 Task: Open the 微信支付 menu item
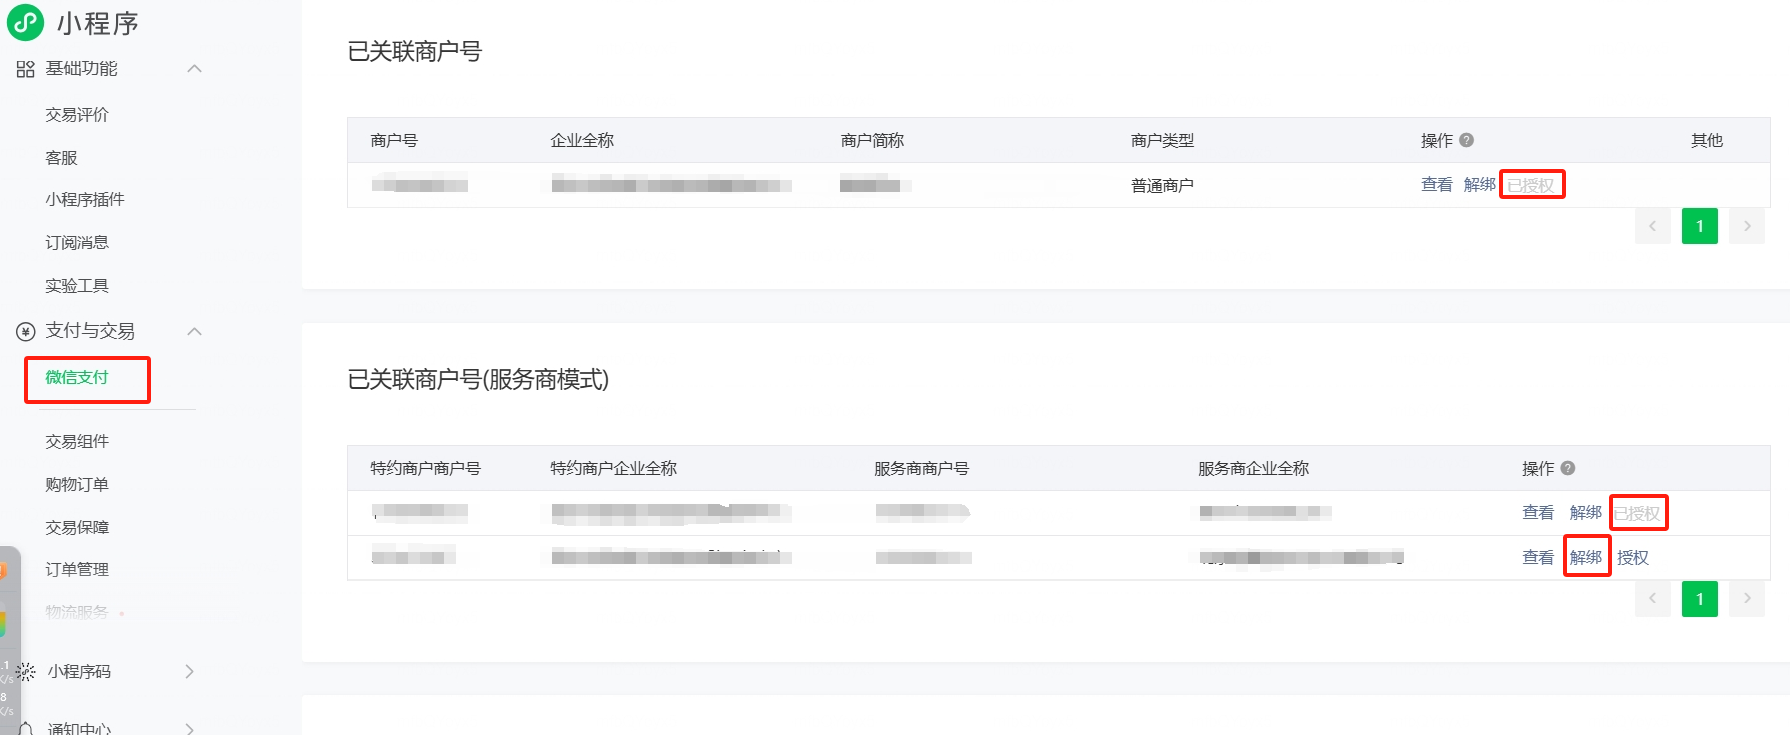point(77,378)
